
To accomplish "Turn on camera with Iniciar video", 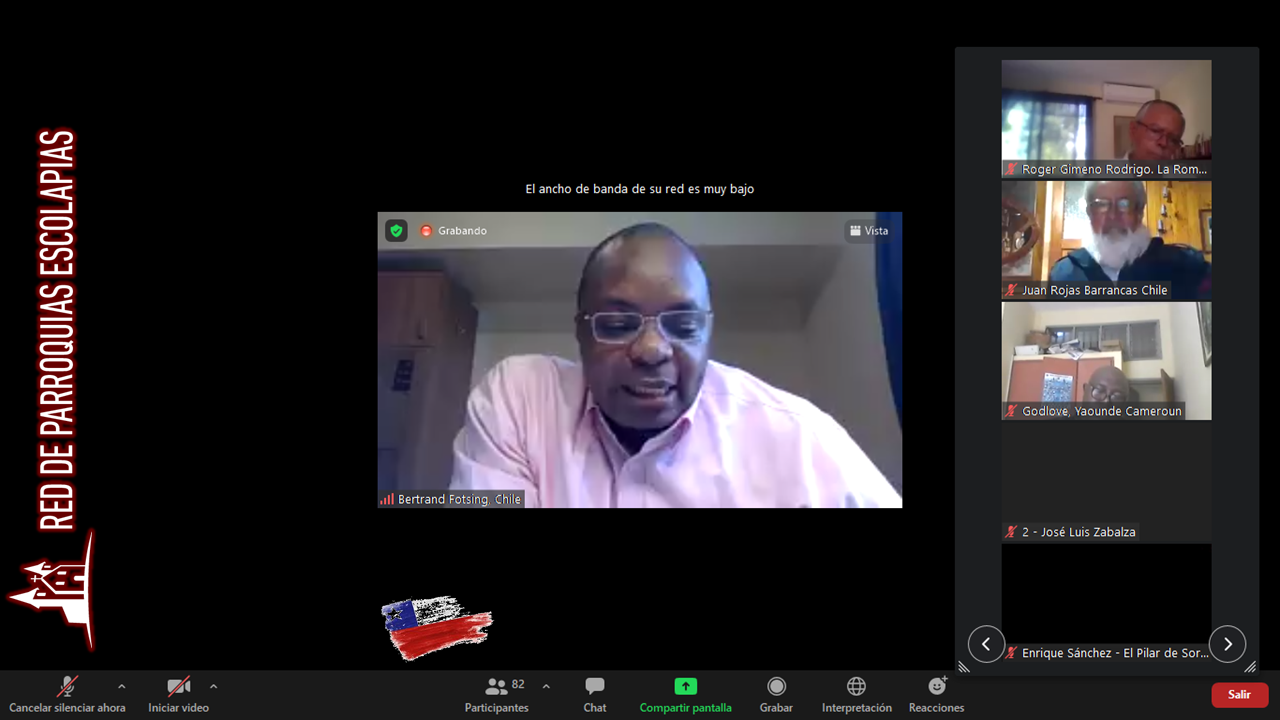I will tap(178, 694).
